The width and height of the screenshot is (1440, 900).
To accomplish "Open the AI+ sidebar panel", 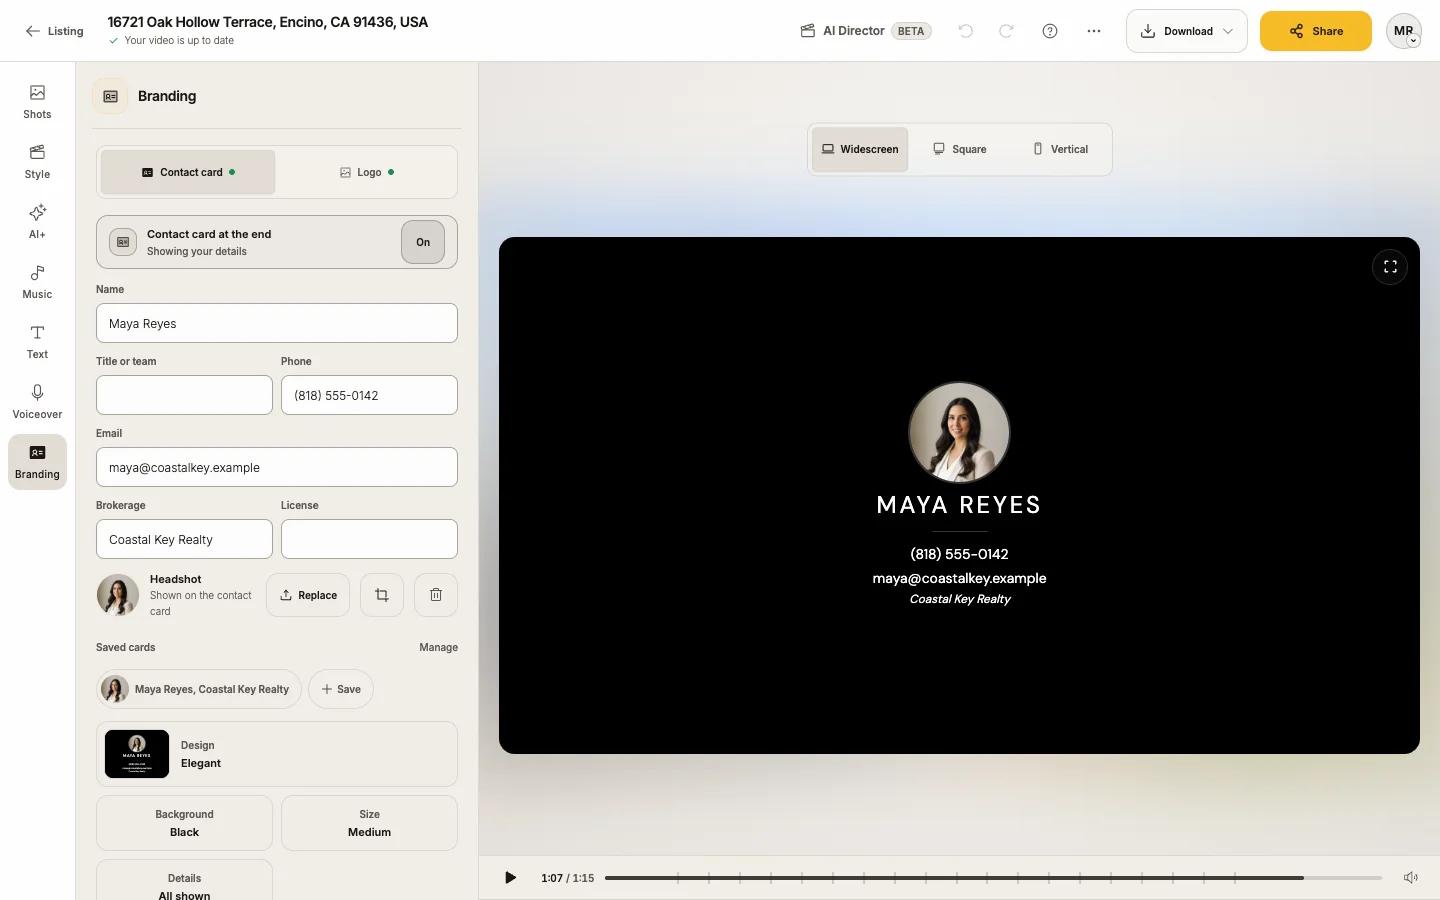I will [37, 222].
